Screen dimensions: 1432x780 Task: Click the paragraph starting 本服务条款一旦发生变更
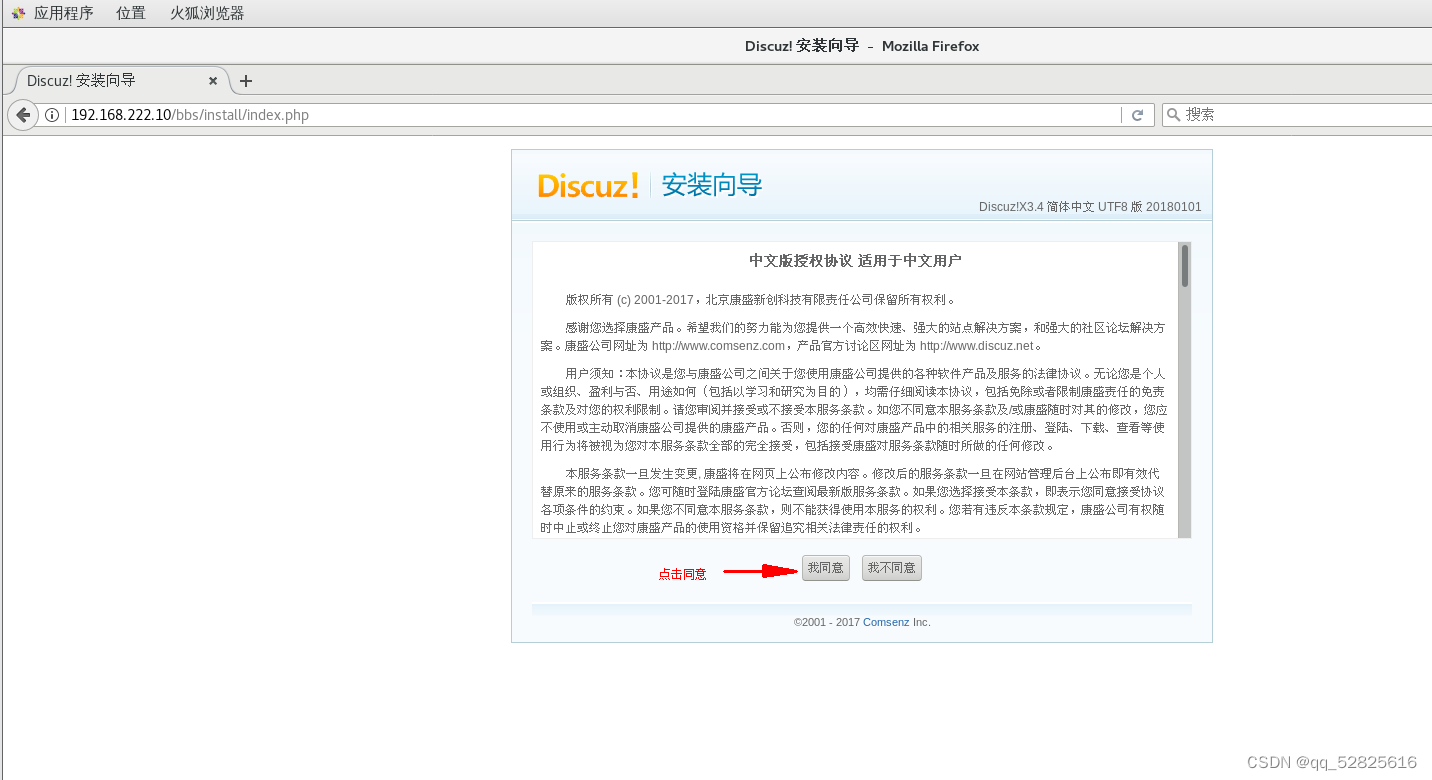pos(853,500)
